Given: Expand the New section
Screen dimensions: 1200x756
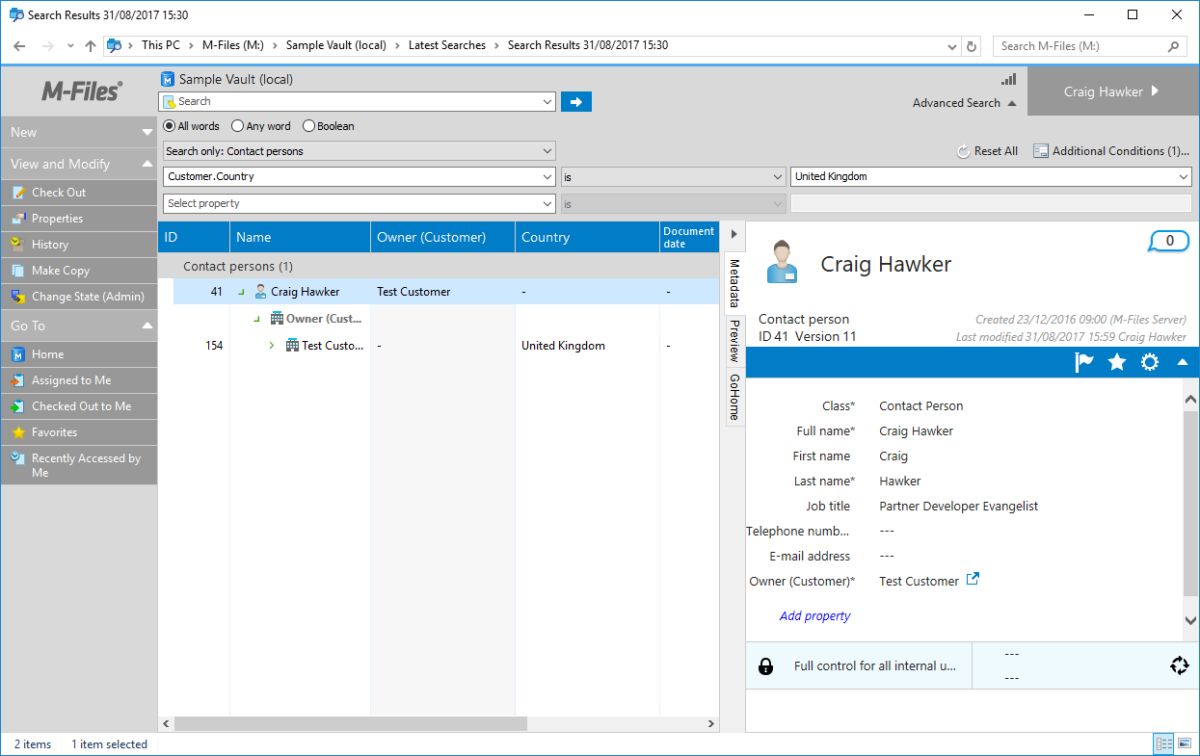Looking at the screenshot, I should pos(147,132).
